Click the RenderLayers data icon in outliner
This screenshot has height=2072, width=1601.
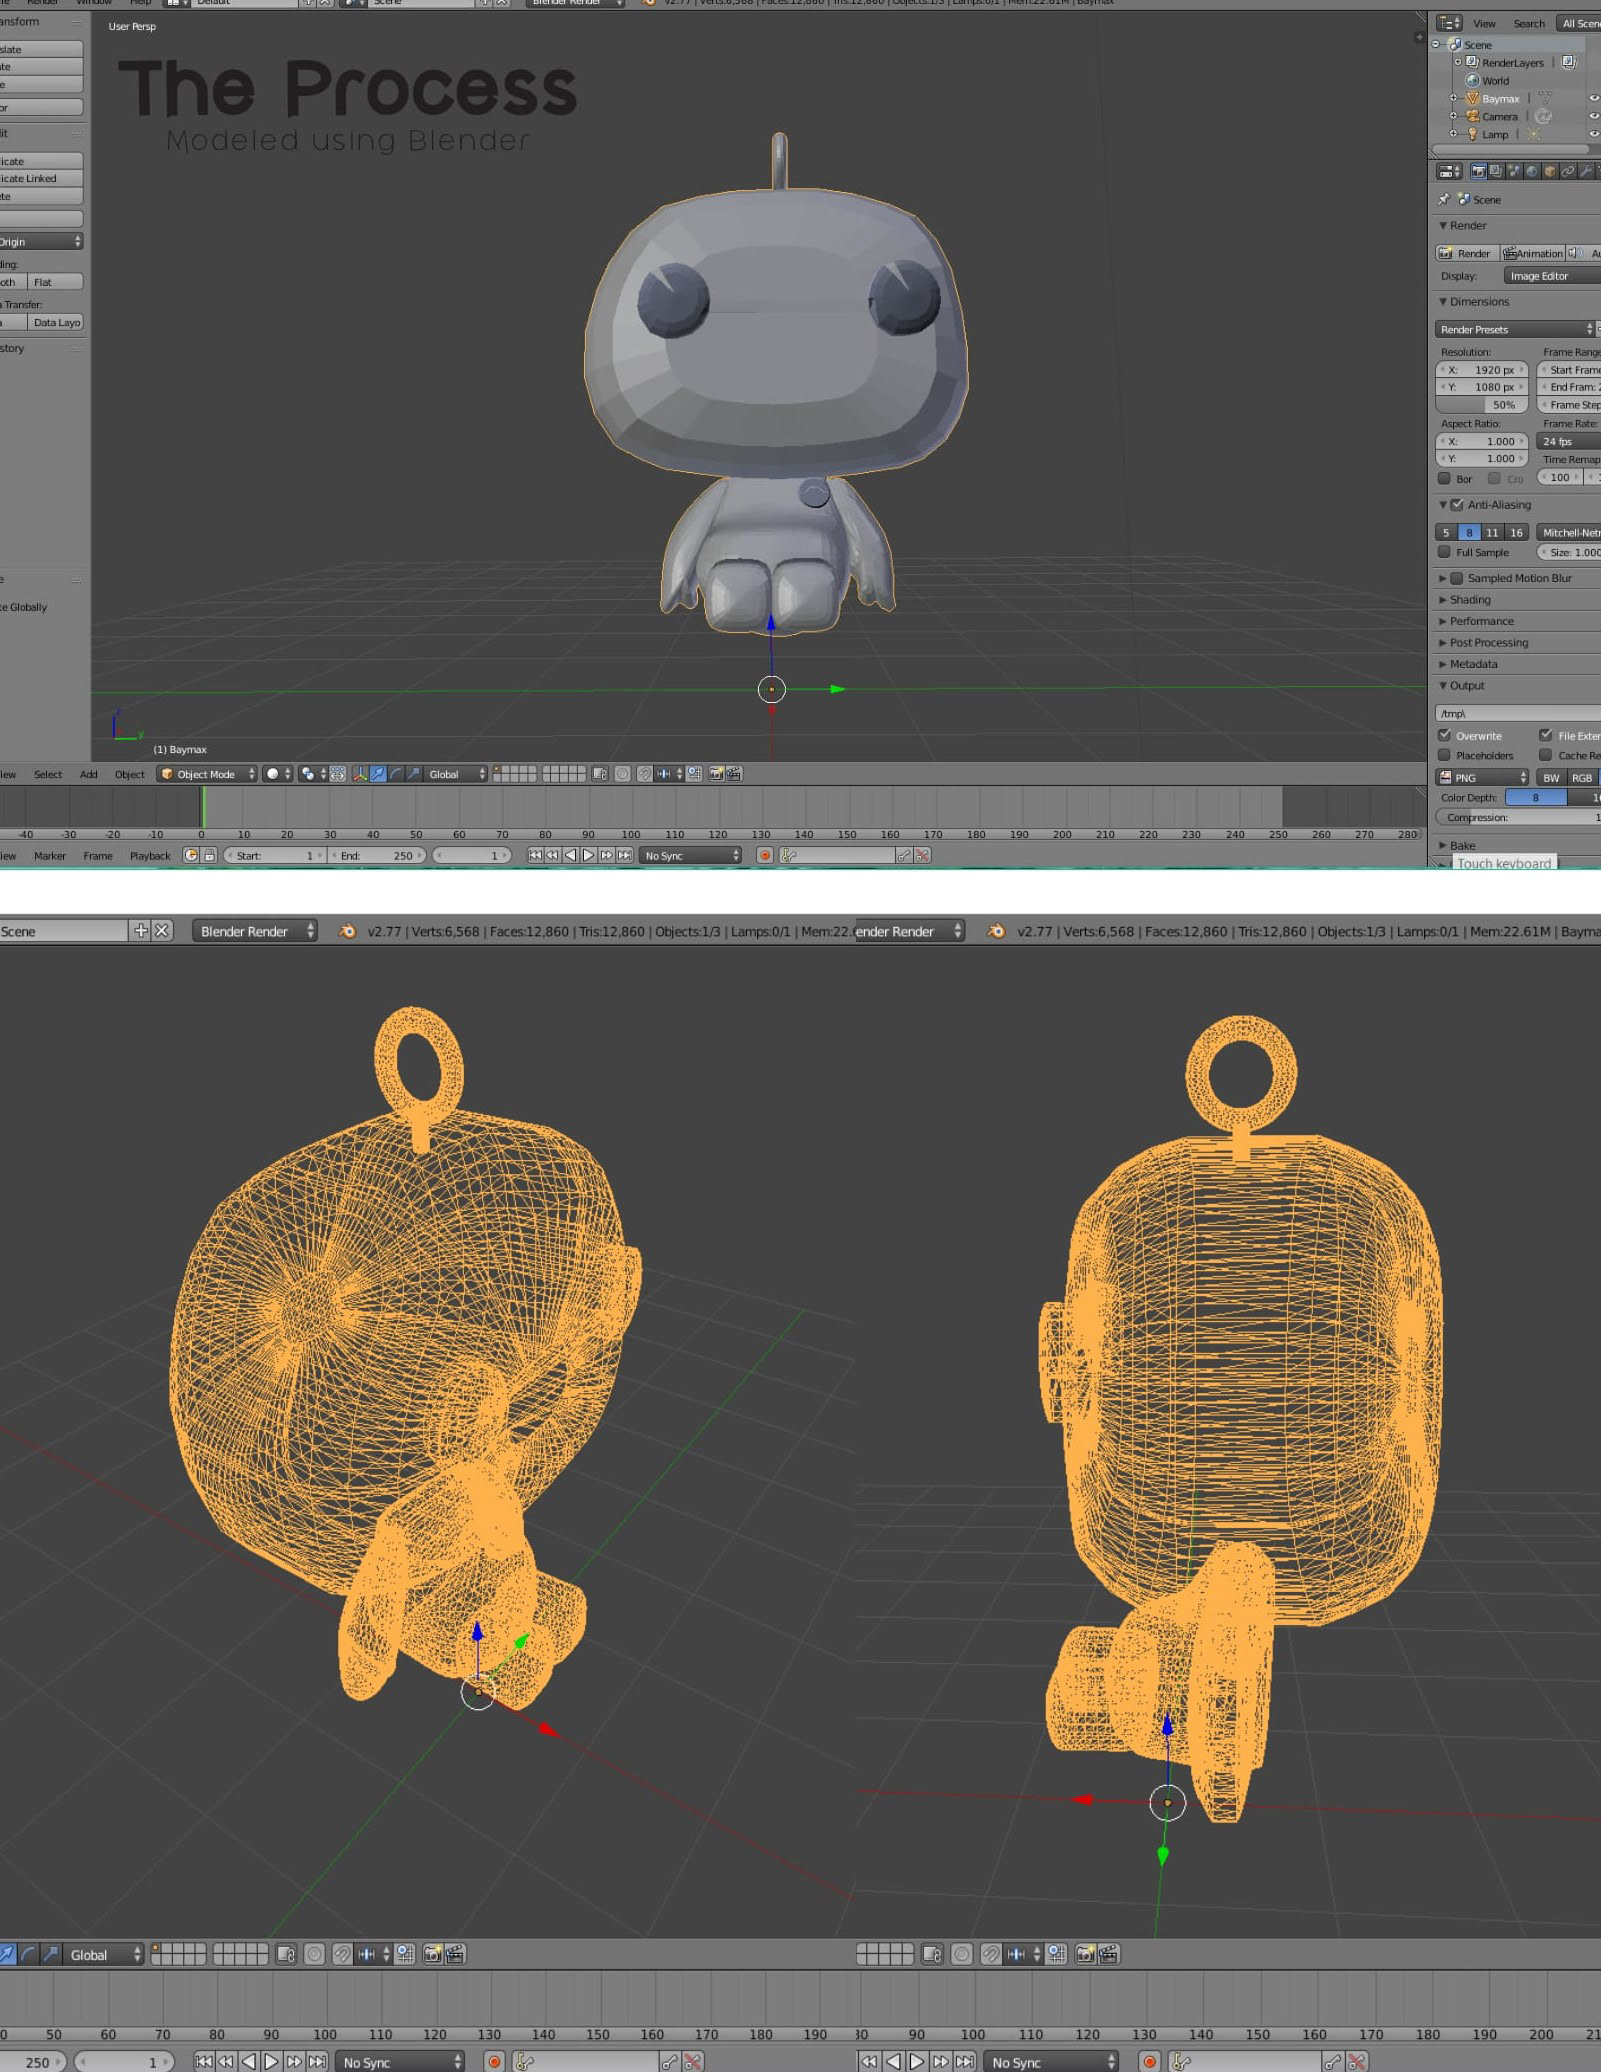tap(1569, 62)
